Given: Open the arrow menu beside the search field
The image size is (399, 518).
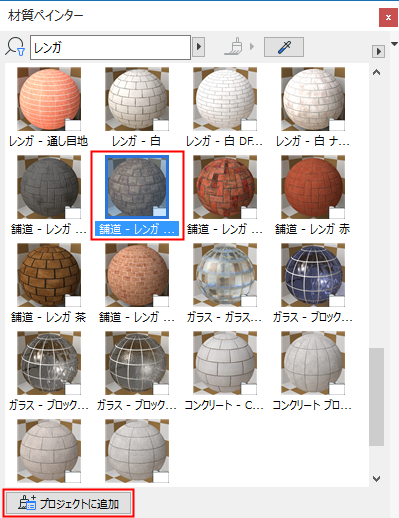Looking at the screenshot, I should click(x=199, y=46).
